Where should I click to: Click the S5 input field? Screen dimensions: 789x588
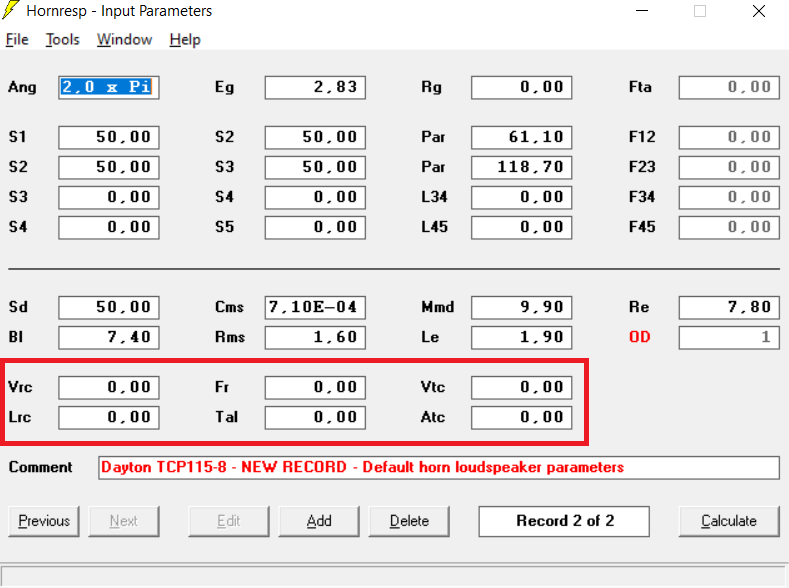(315, 227)
